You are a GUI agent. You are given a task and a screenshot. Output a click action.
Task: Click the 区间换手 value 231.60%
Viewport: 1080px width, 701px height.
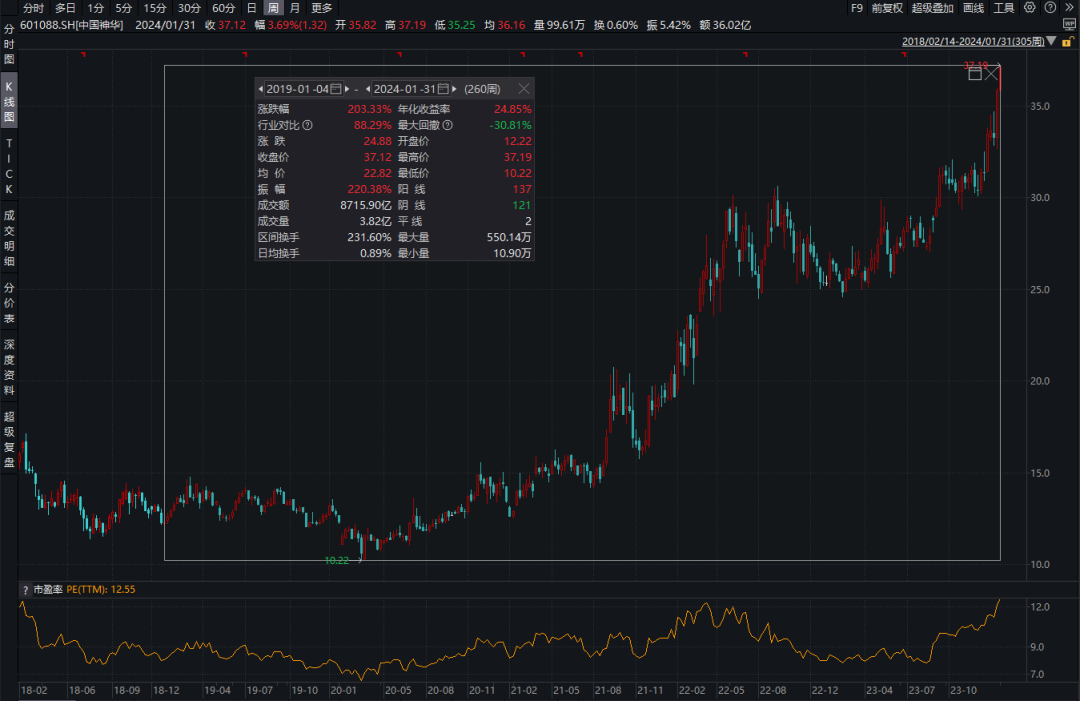pos(369,237)
